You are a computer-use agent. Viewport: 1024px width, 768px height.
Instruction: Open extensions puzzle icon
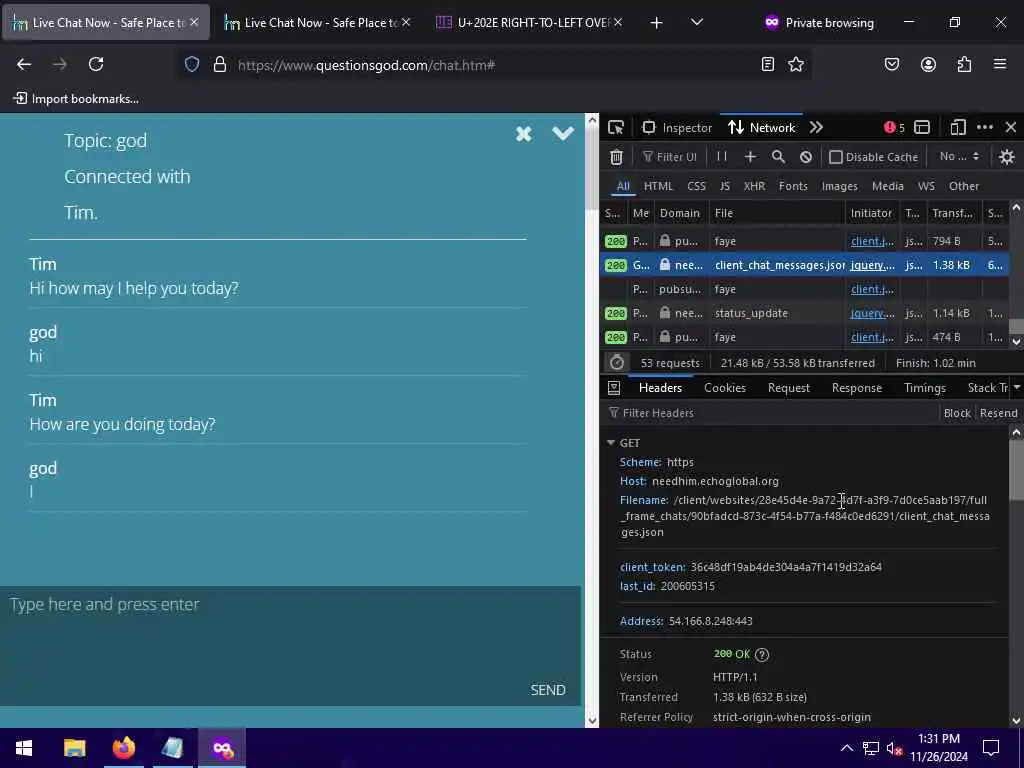[964, 64]
